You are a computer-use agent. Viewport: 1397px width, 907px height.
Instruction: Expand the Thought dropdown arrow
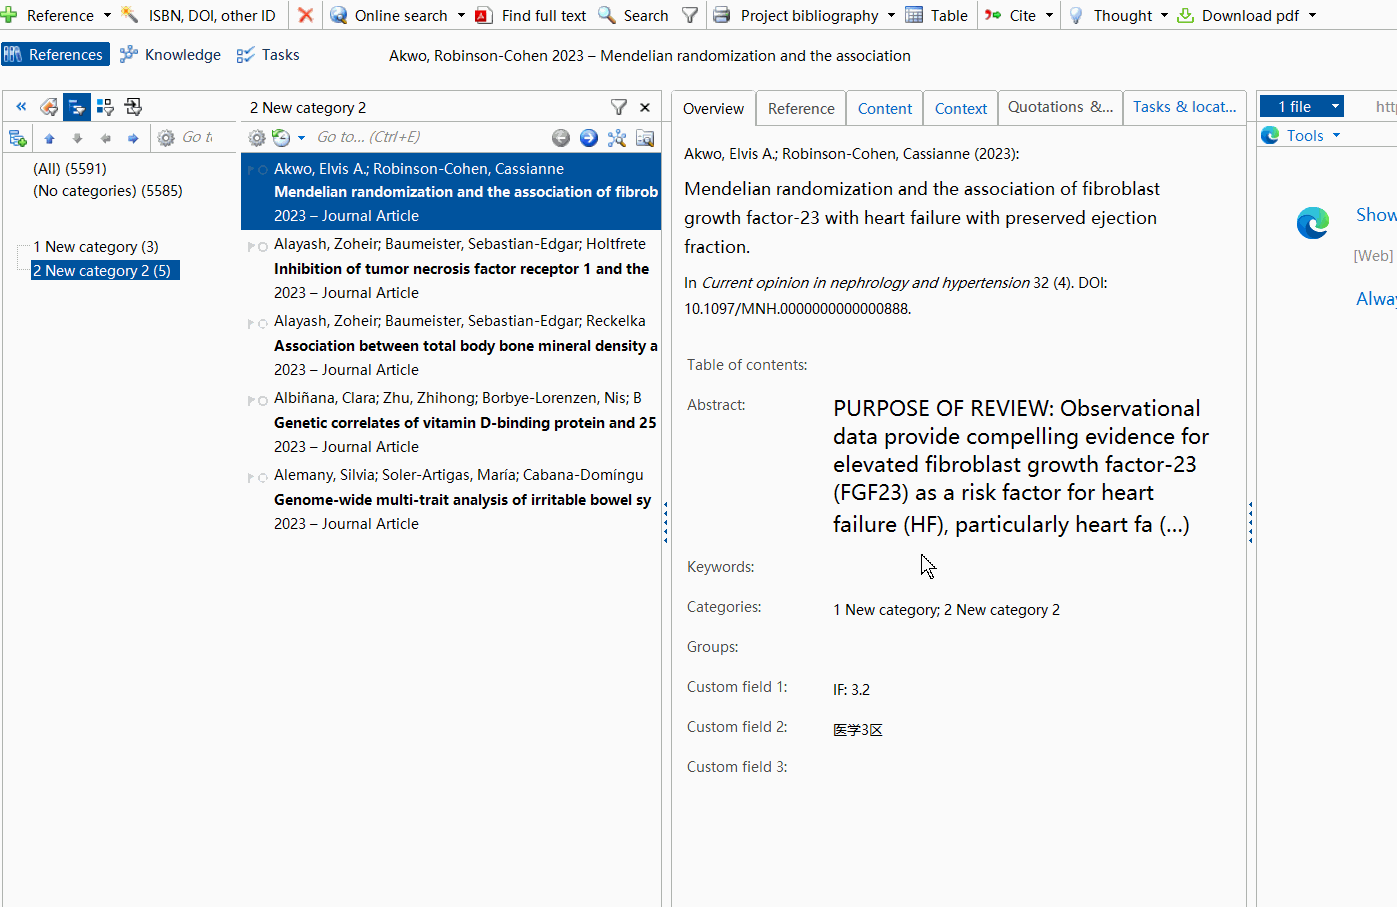[1164, 15]
